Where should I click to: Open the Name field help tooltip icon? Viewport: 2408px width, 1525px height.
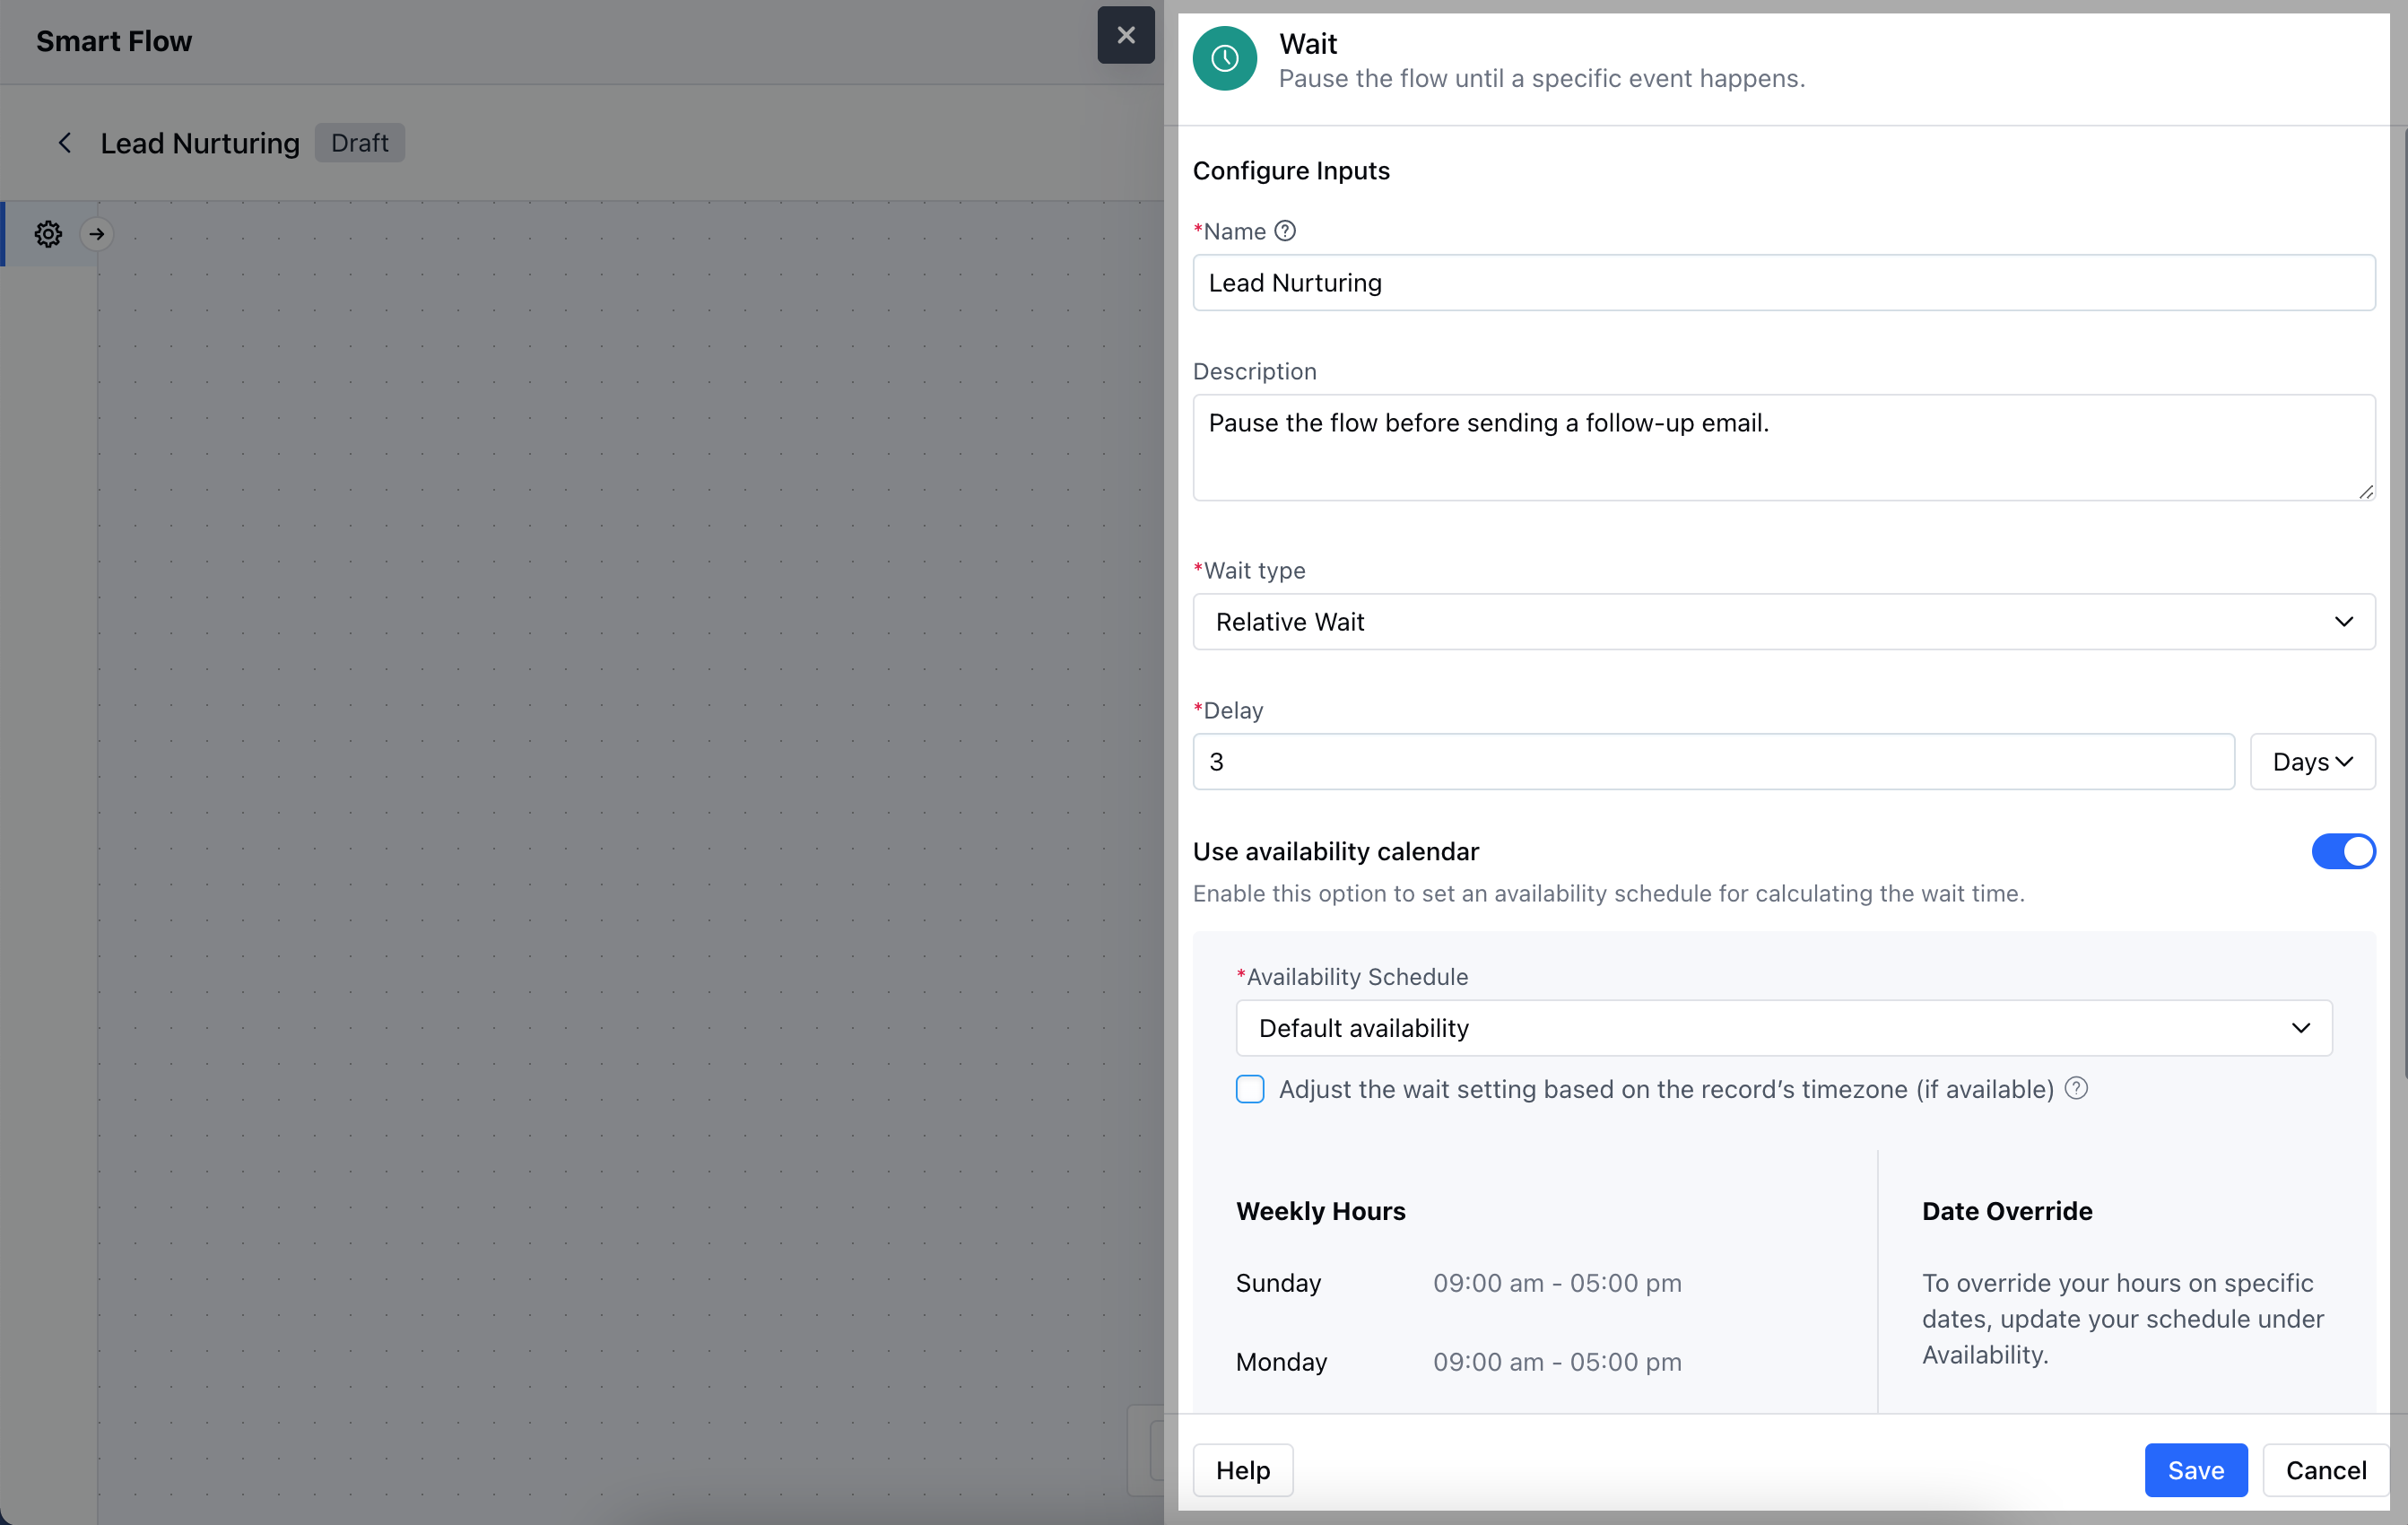[x=1285, y=231]
